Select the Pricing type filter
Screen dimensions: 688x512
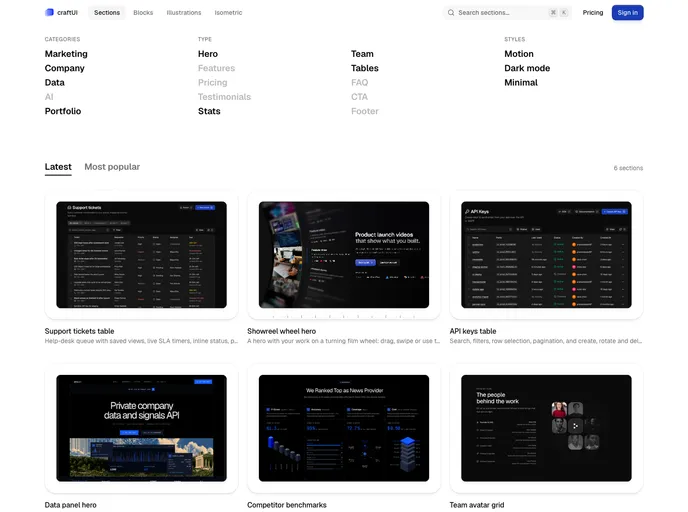tap(212, 82)
